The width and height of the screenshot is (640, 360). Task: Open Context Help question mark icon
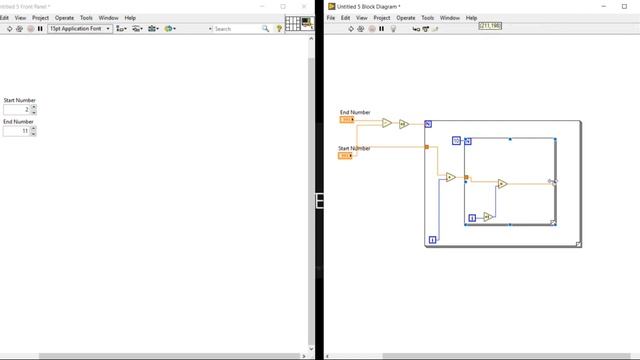click(279, 29)
